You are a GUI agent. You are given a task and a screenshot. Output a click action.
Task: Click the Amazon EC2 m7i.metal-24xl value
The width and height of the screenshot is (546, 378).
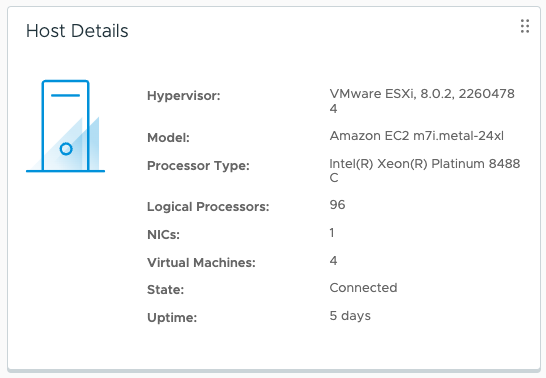point(416,136)
